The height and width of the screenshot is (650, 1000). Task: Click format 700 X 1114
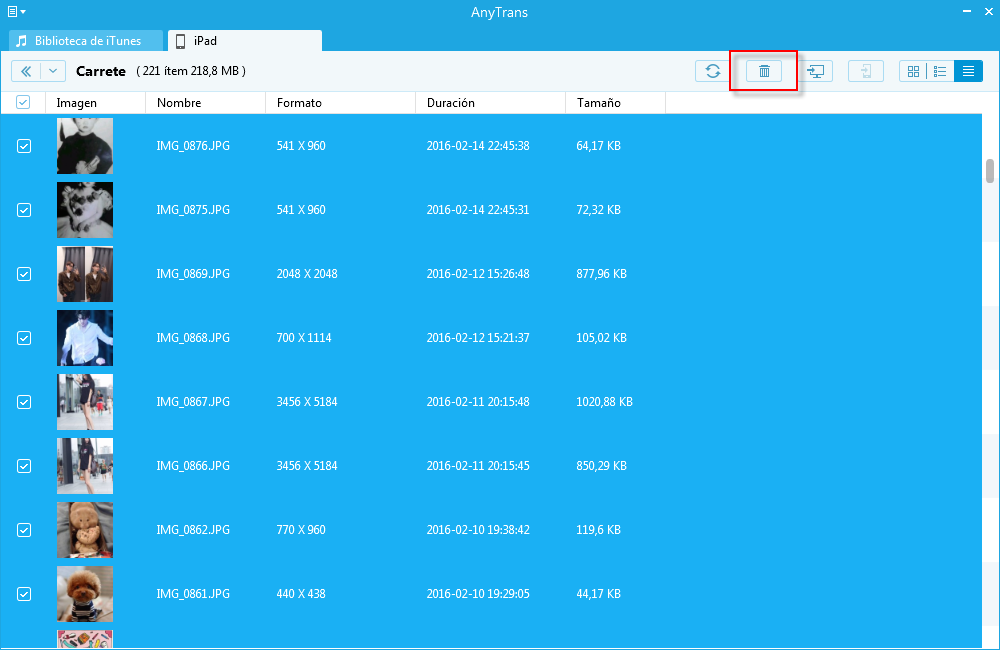click(x=304, y=338)
